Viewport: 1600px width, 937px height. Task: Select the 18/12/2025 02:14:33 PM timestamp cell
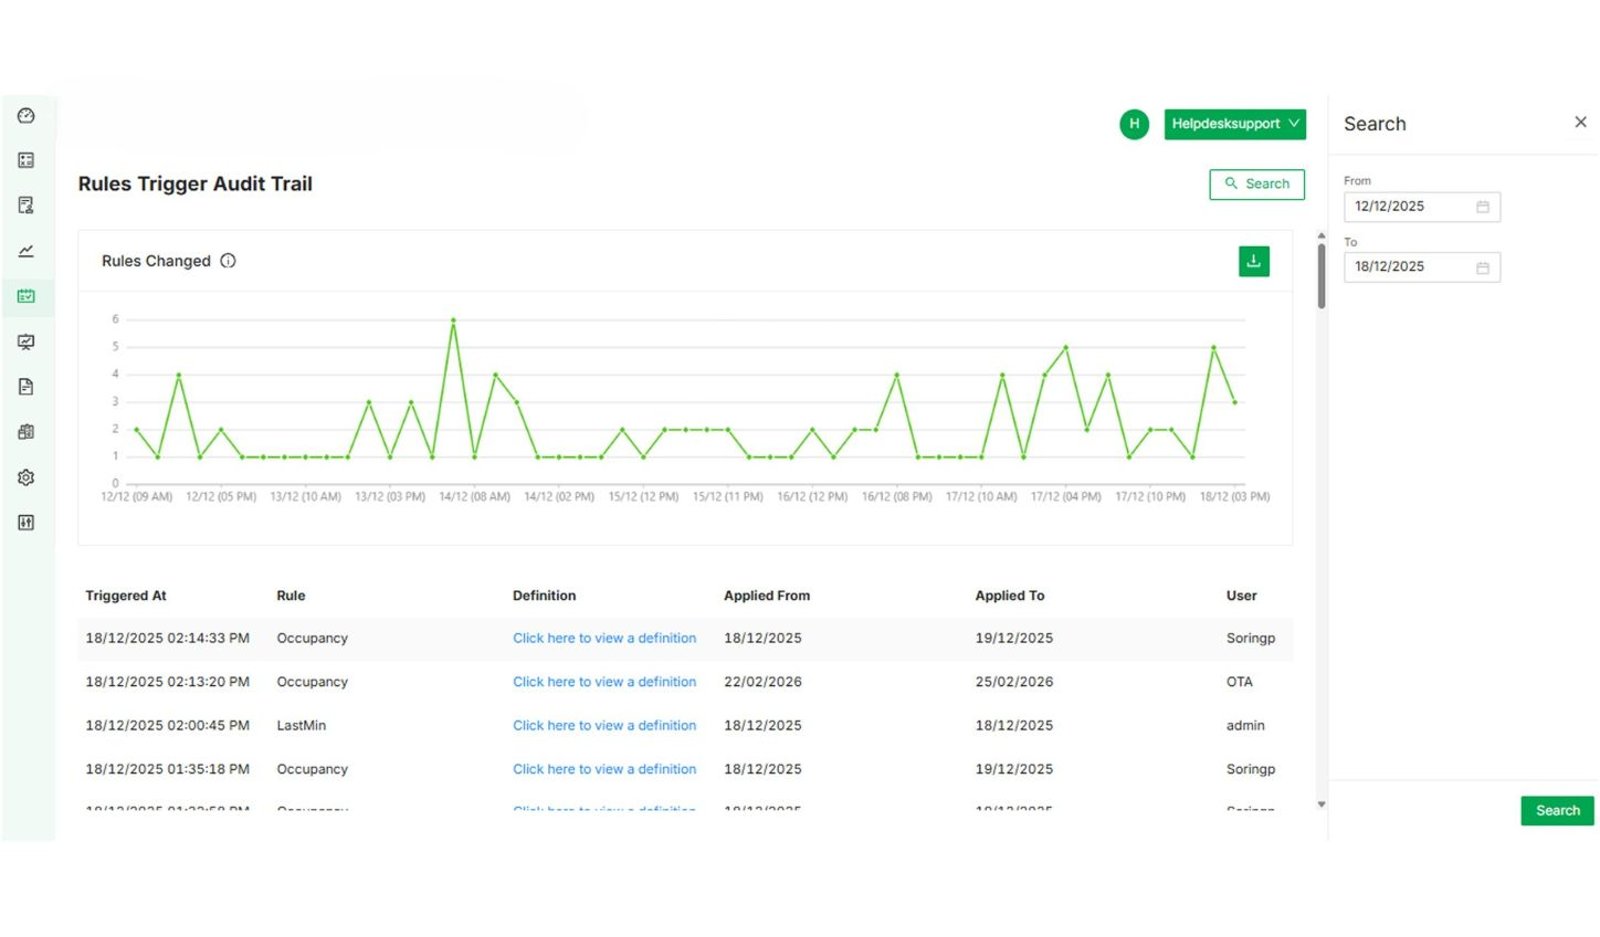click(167, 638)
